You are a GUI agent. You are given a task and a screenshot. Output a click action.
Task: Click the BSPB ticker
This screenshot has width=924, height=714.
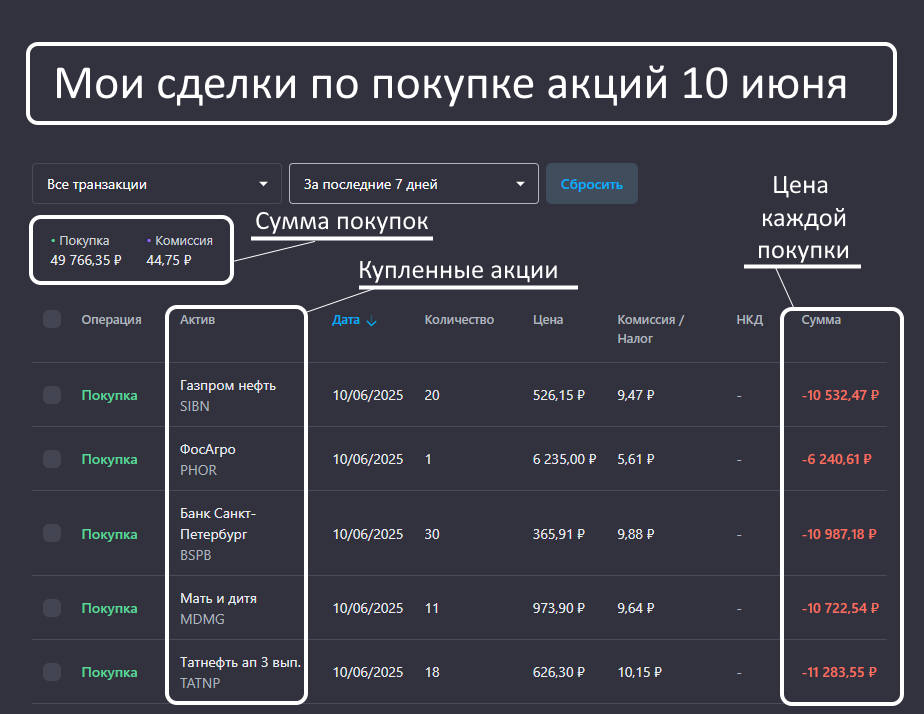click(196, 555)
